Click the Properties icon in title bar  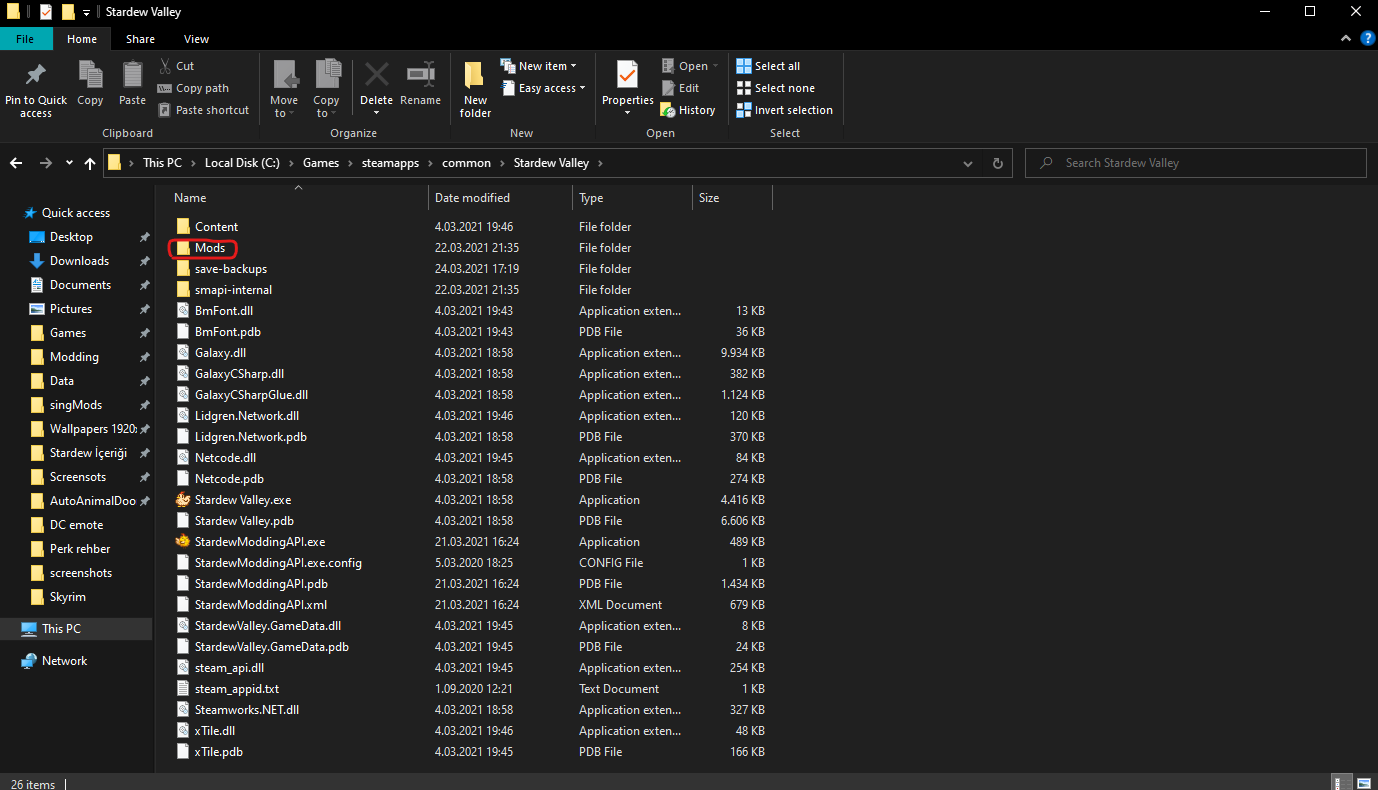46,12
